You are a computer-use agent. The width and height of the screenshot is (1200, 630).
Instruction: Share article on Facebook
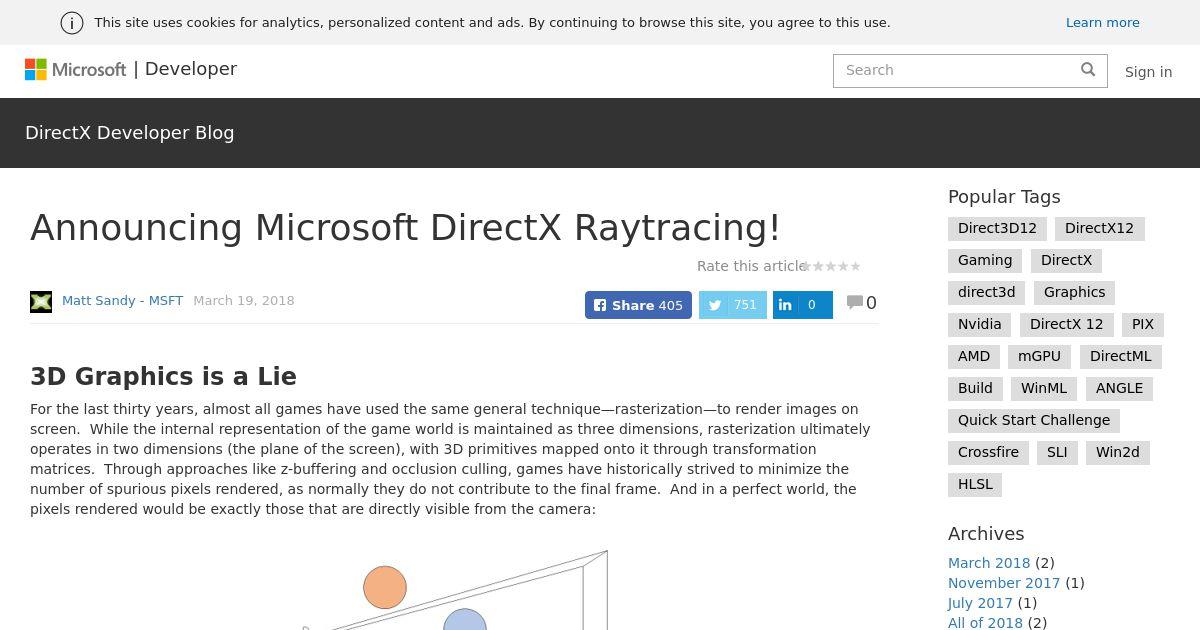[638, 305]
